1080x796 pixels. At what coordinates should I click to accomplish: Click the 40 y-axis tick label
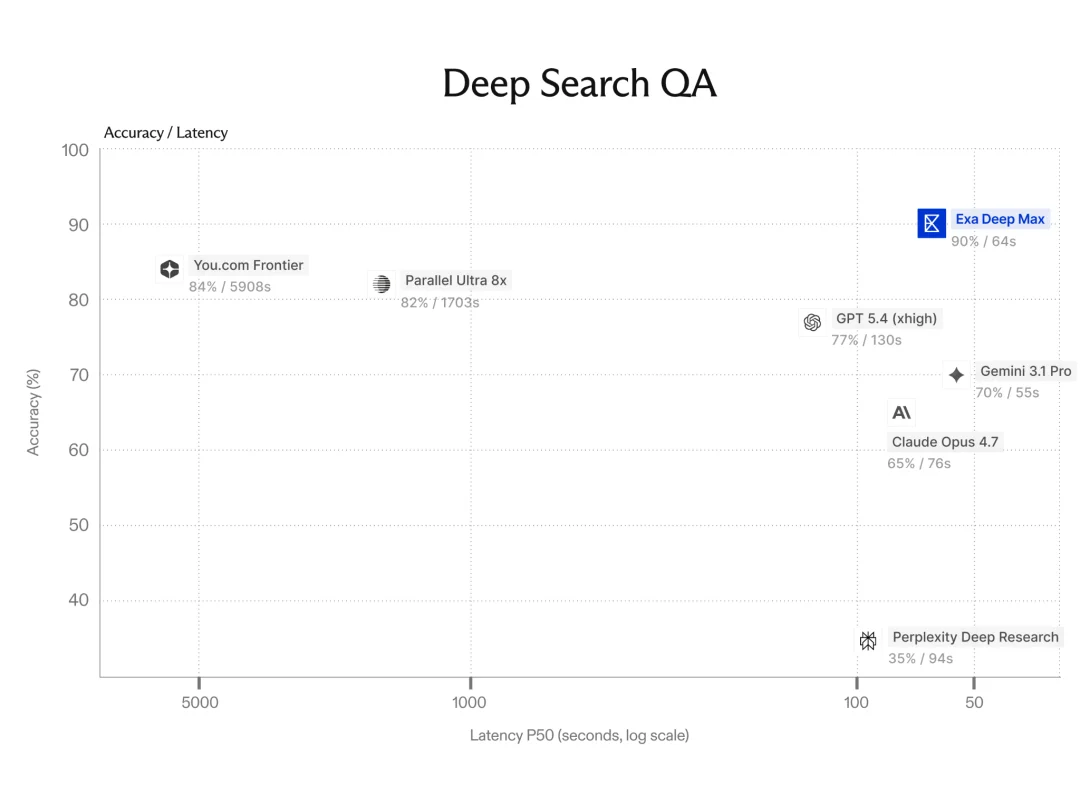79,600
